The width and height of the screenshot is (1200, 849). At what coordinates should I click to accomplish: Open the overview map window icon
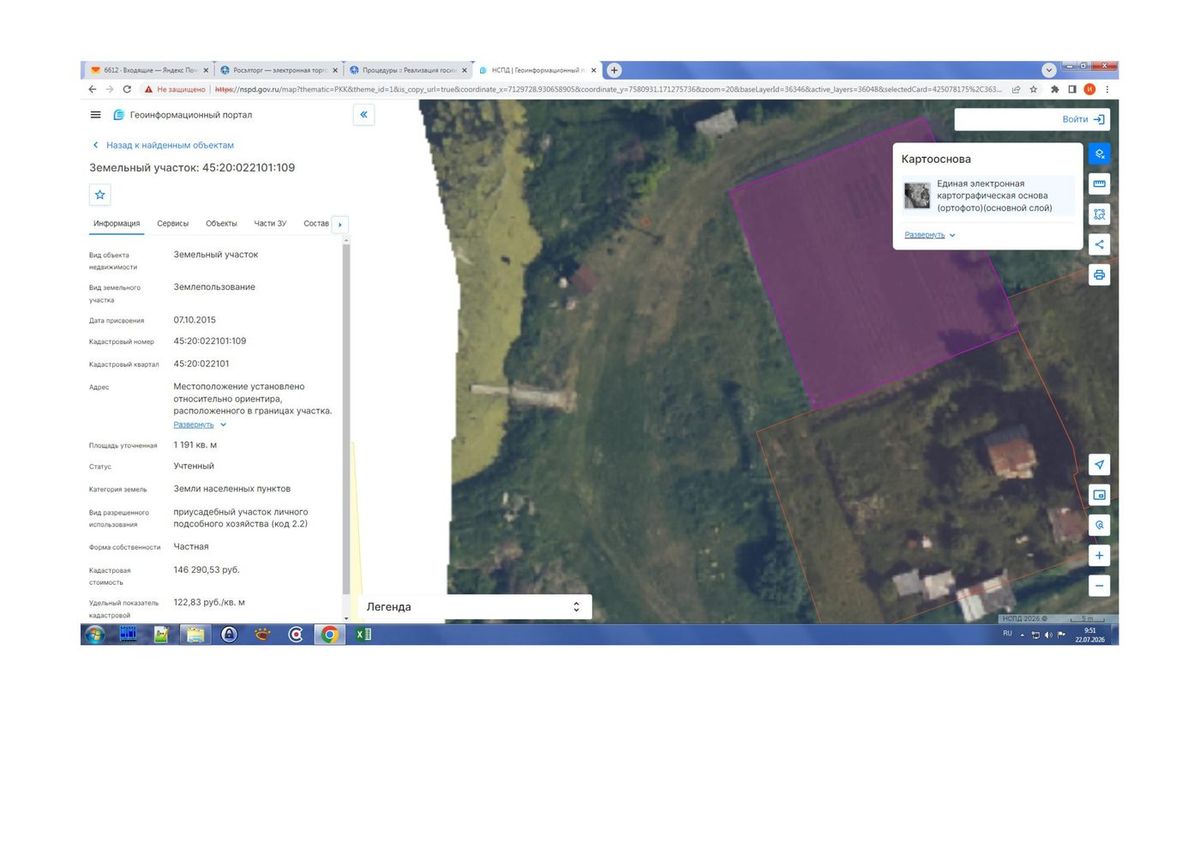tap(1100, 495)
